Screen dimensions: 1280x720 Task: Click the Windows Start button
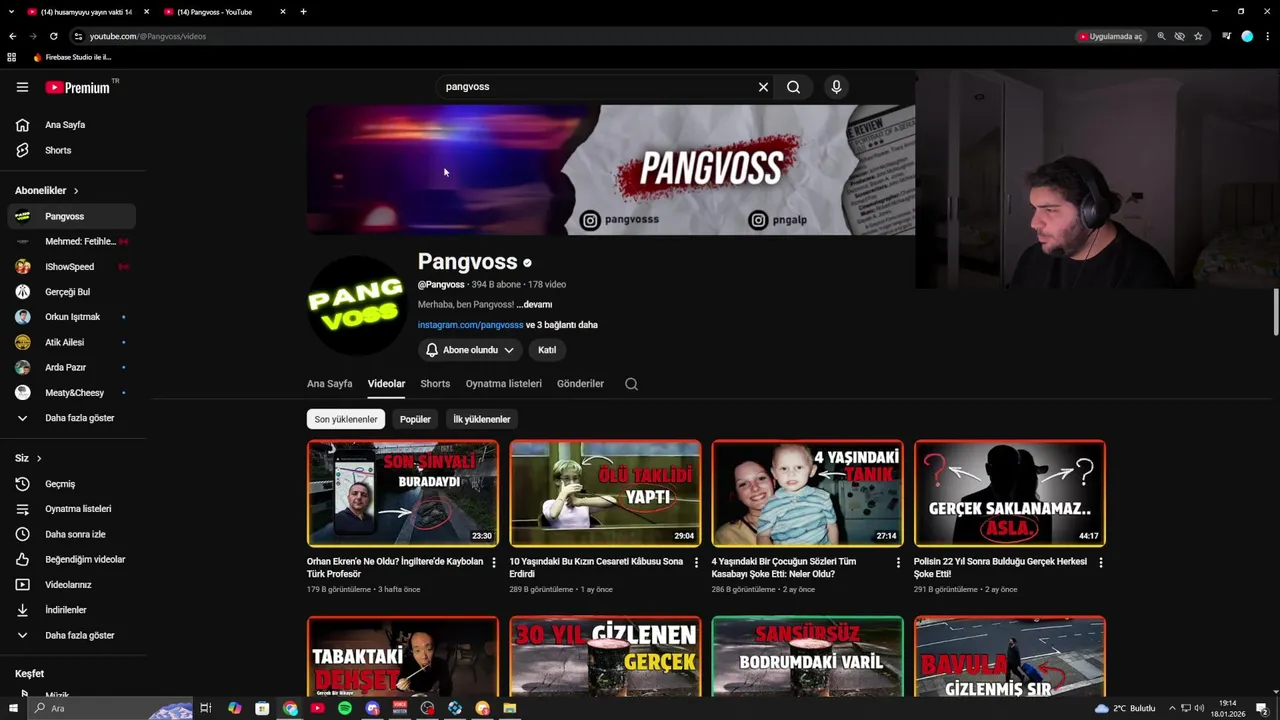coord(13,708)
